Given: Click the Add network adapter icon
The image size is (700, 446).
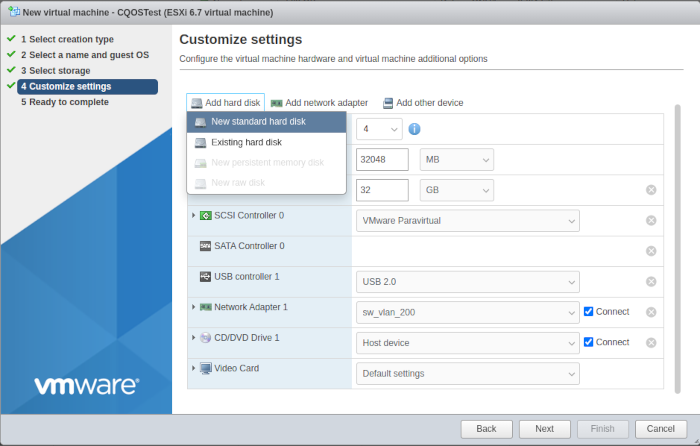Looking at the screenshot, I should point(277,103).
